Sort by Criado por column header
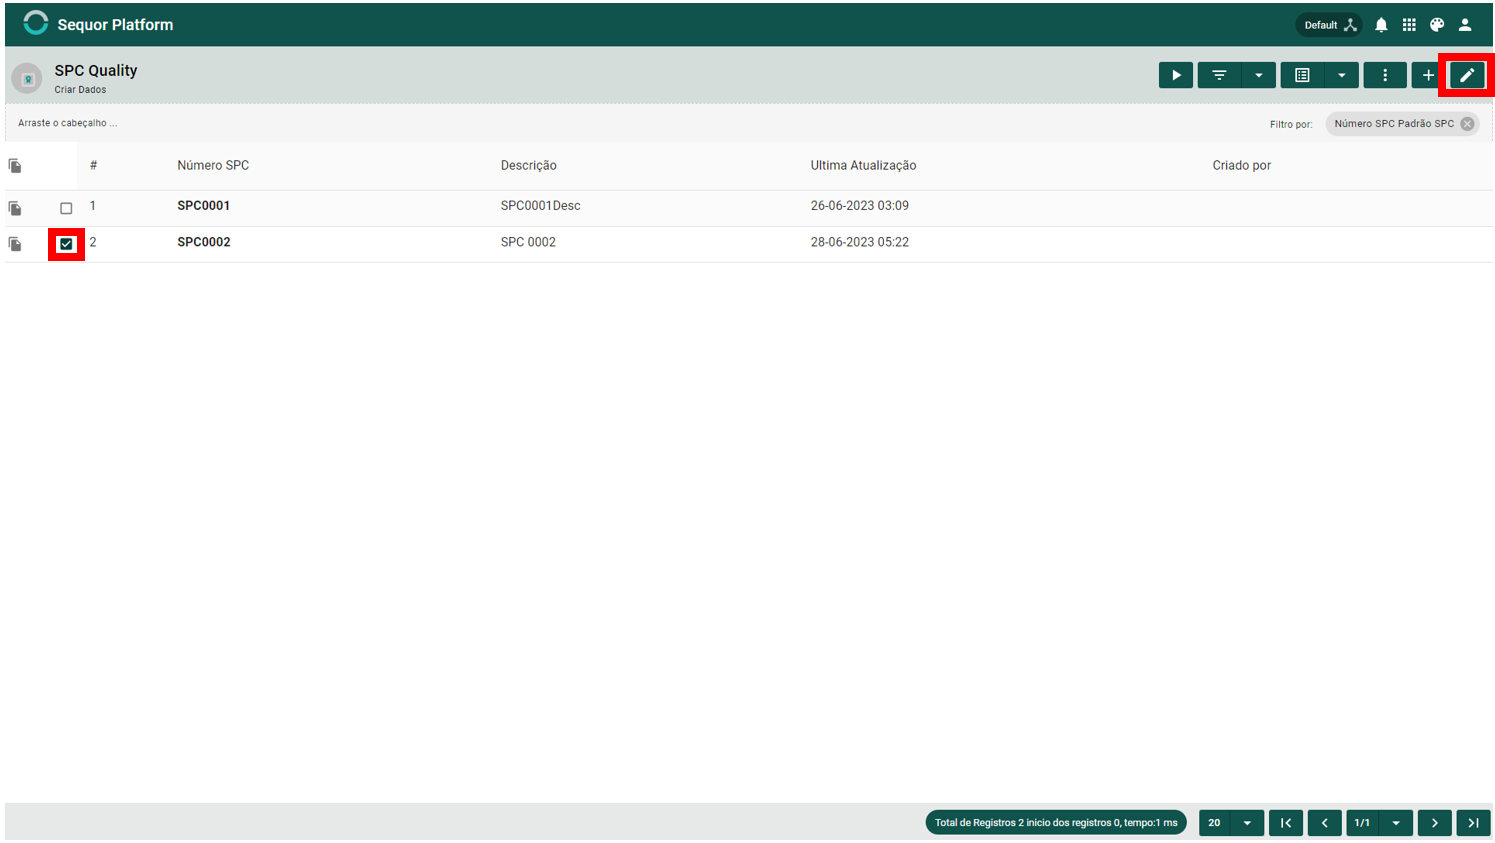The height and width of the screenshot is (843, 1495). pyautogui.click(x=1241, y=165)
